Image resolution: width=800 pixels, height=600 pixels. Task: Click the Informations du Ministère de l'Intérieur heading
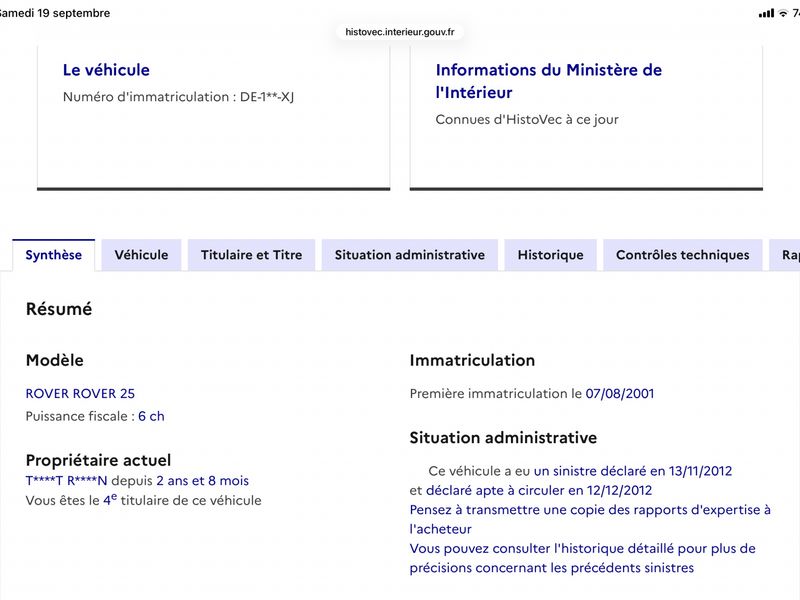click(548, 81)
